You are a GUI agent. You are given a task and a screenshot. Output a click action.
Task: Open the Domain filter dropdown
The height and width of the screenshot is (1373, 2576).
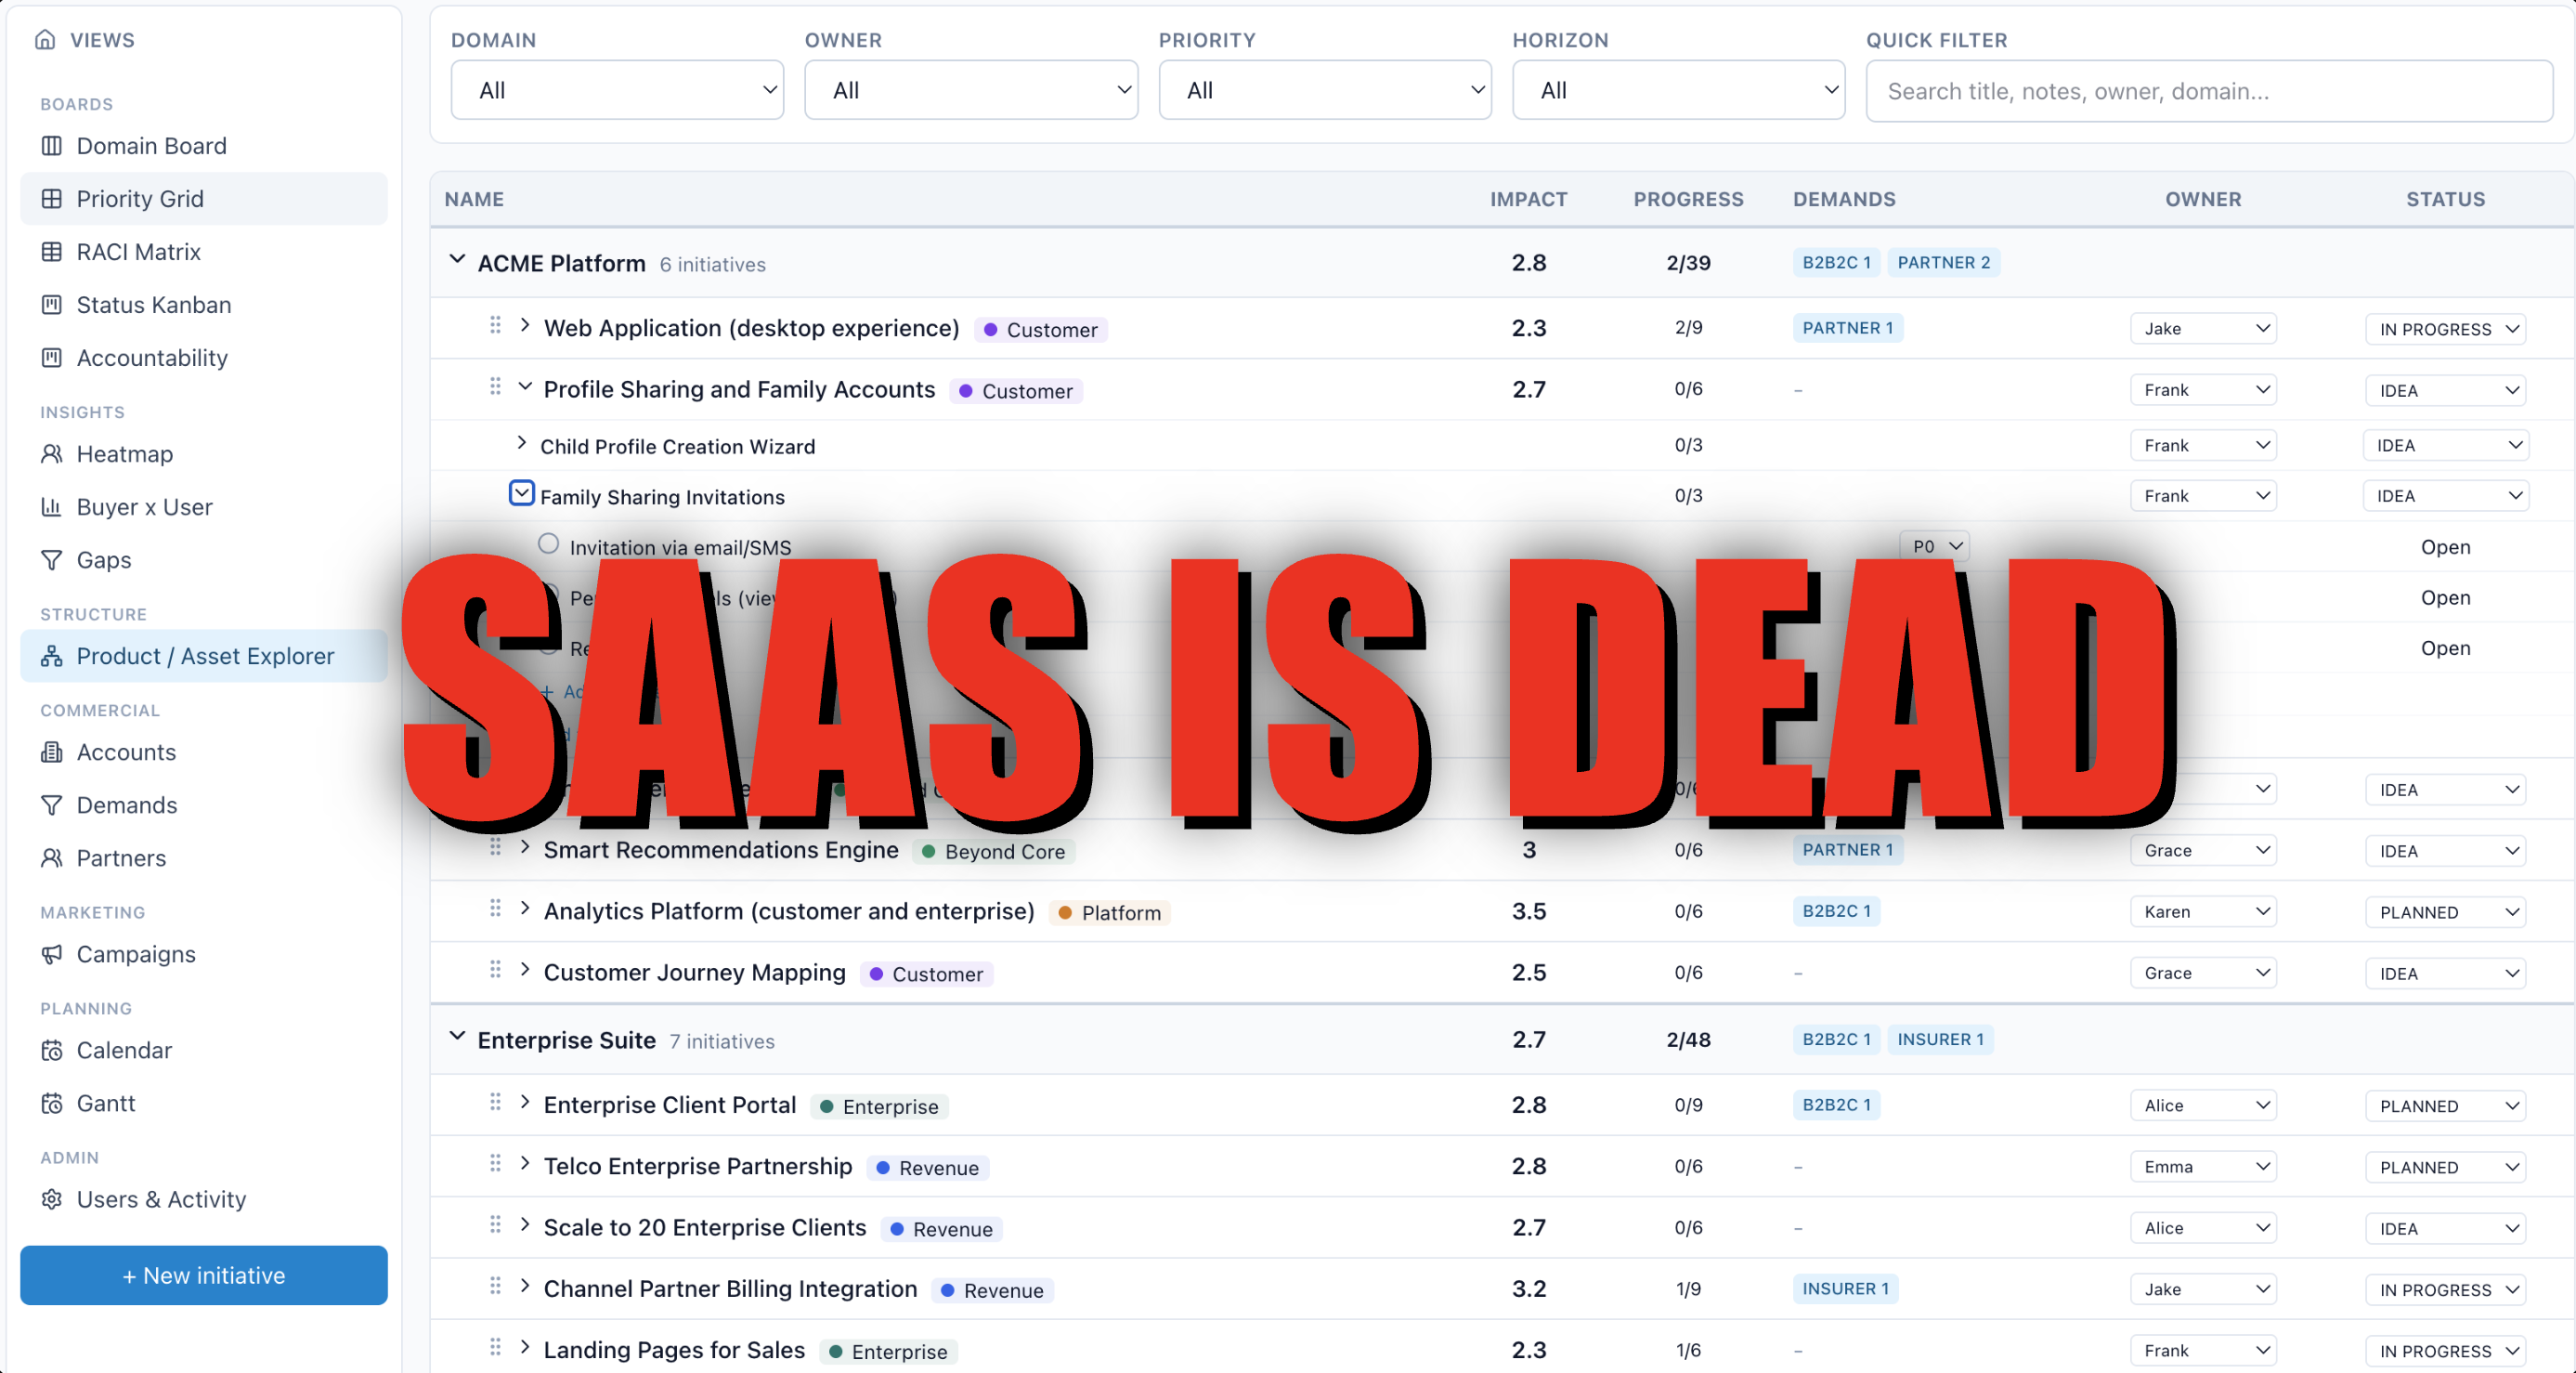[617, 90]
